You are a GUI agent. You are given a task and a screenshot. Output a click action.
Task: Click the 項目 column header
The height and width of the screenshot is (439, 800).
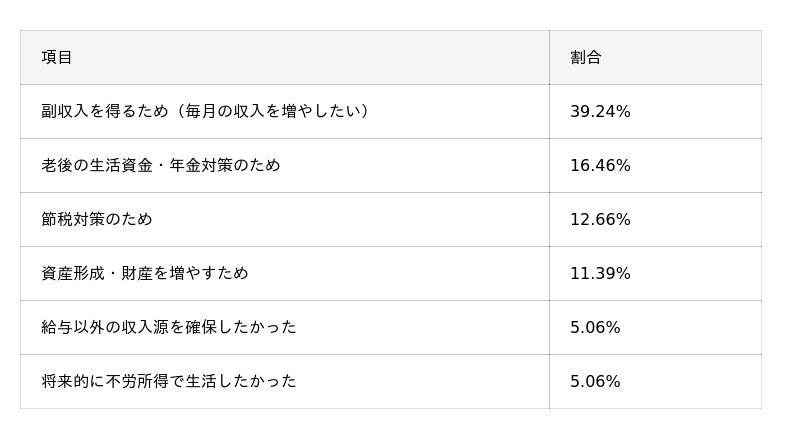(57, 58)
